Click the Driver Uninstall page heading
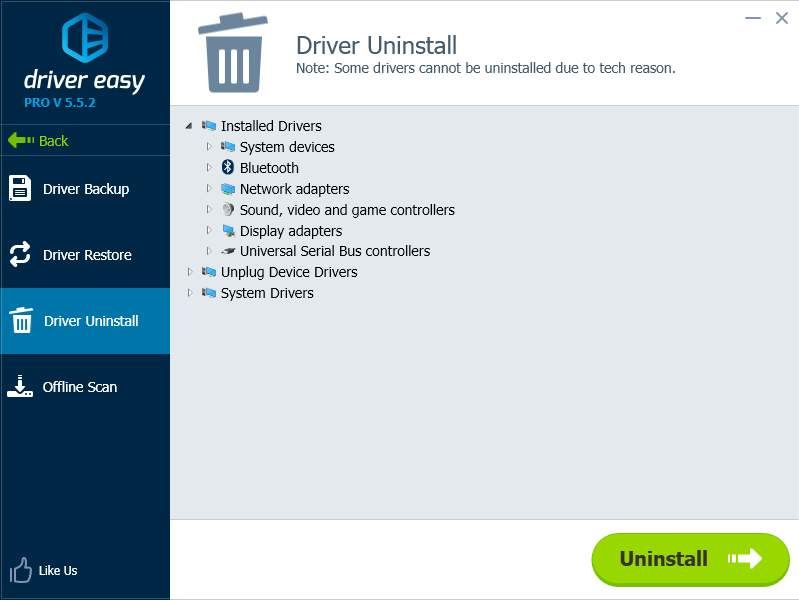The height and width of the screenshot is (600, 799). 376,45
